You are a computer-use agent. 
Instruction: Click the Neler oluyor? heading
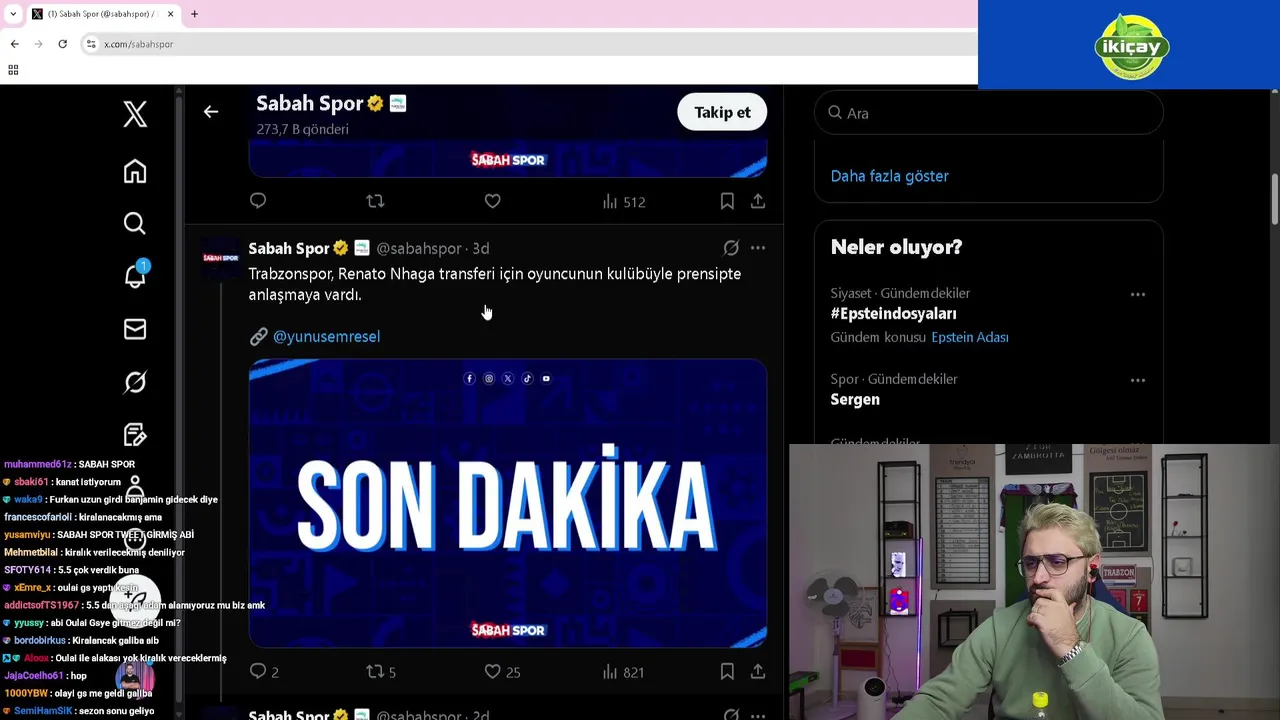896,247
